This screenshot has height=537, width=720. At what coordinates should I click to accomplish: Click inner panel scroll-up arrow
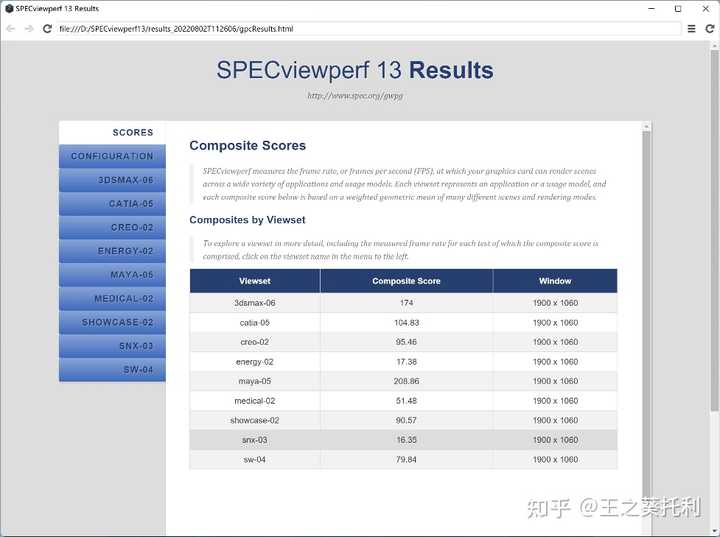coord(646,126)
